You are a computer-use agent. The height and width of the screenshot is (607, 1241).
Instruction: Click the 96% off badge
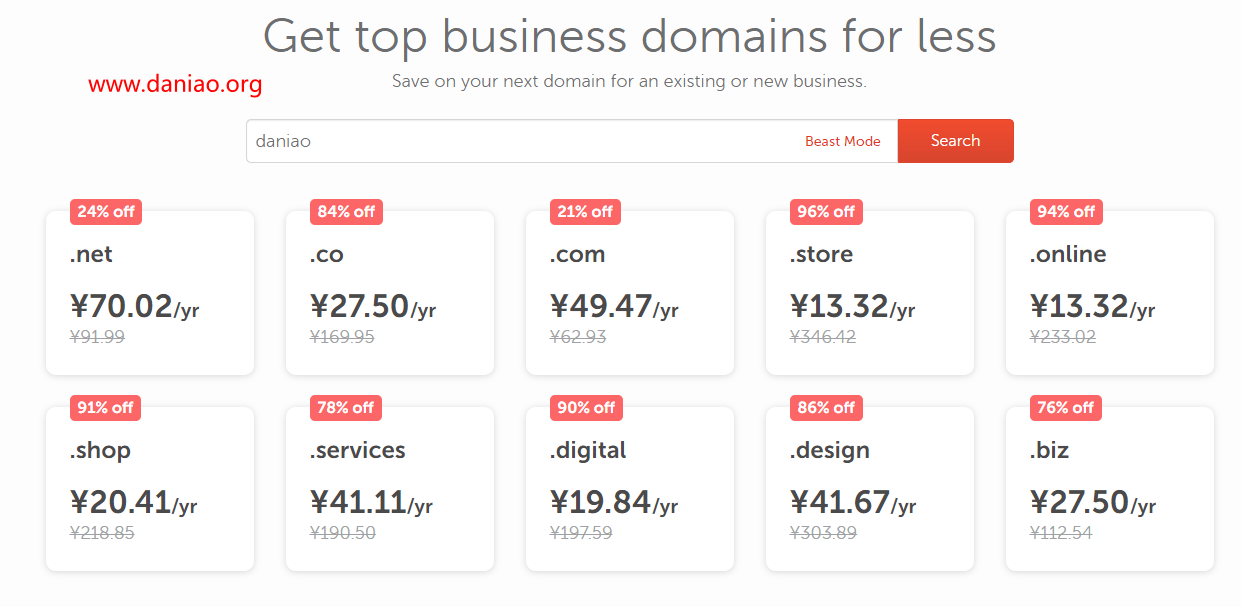pyautogui.click(x=826, y=212)
